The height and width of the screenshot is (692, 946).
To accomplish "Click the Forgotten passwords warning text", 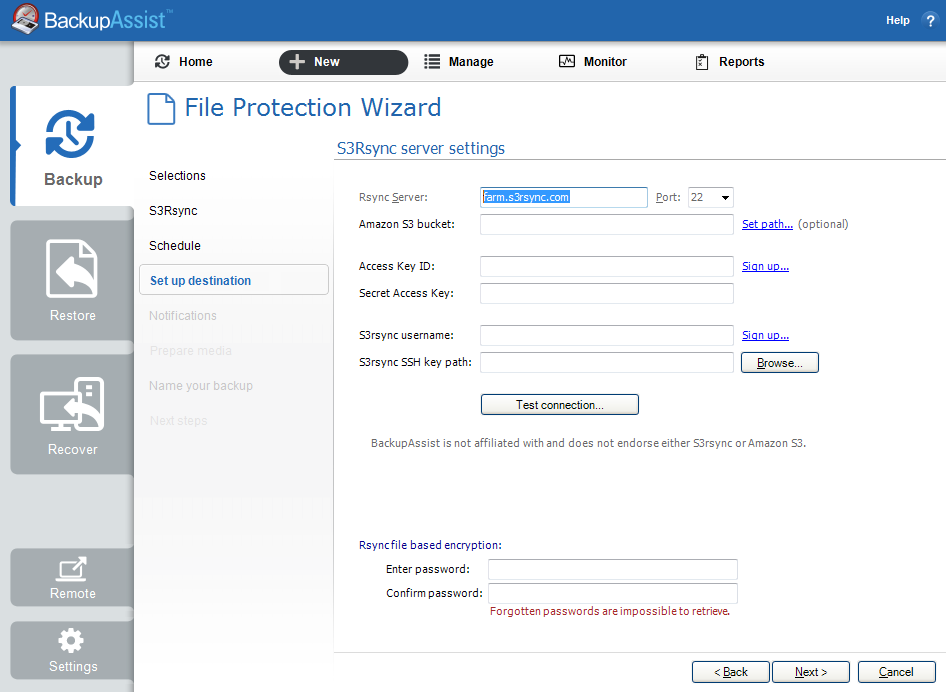I will pyautogui.click(x=610, y=611).
